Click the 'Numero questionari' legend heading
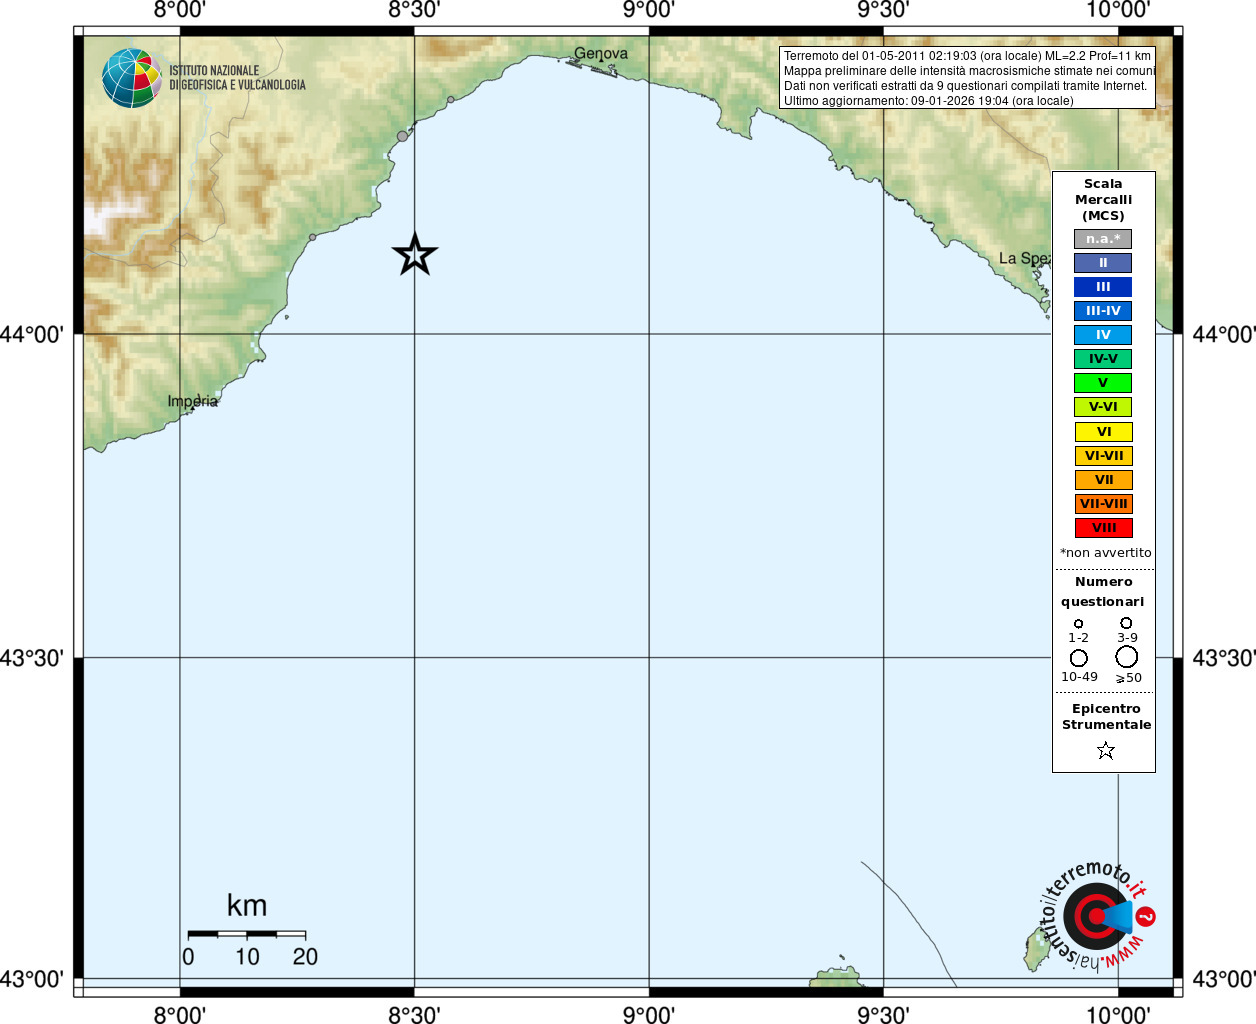Viewport: 1256px width, 1024px height. (x=1103, y=592)
